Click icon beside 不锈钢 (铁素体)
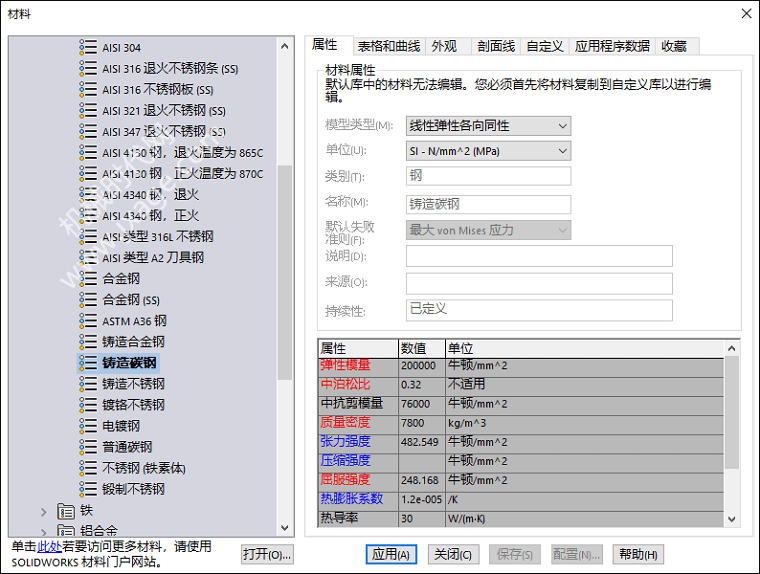Screen dimensions: 760x574 coord(88,467)
